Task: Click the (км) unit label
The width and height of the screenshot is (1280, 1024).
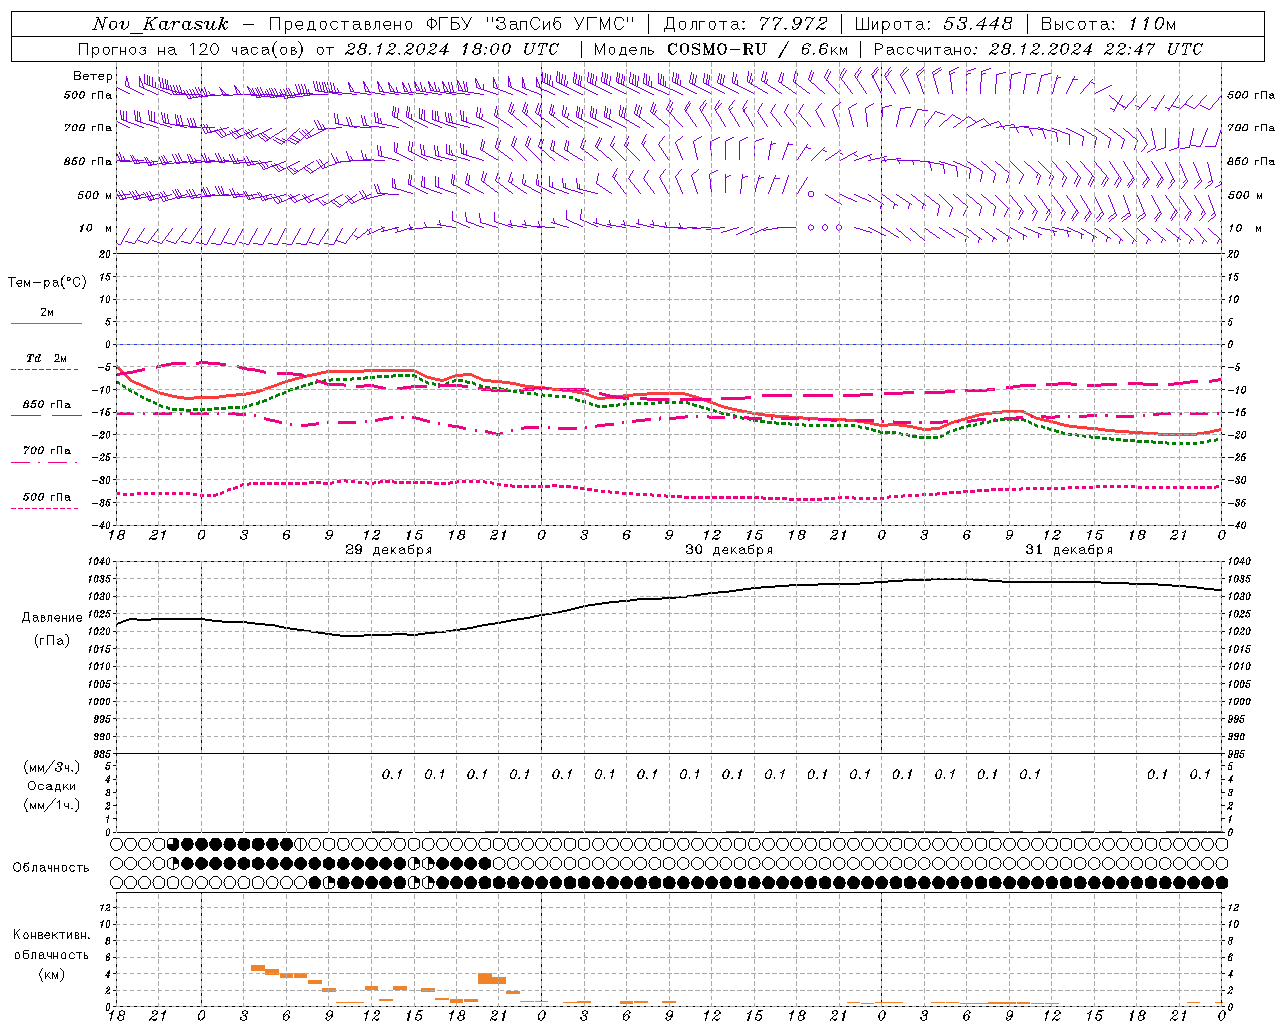Action: click(51, 974)
